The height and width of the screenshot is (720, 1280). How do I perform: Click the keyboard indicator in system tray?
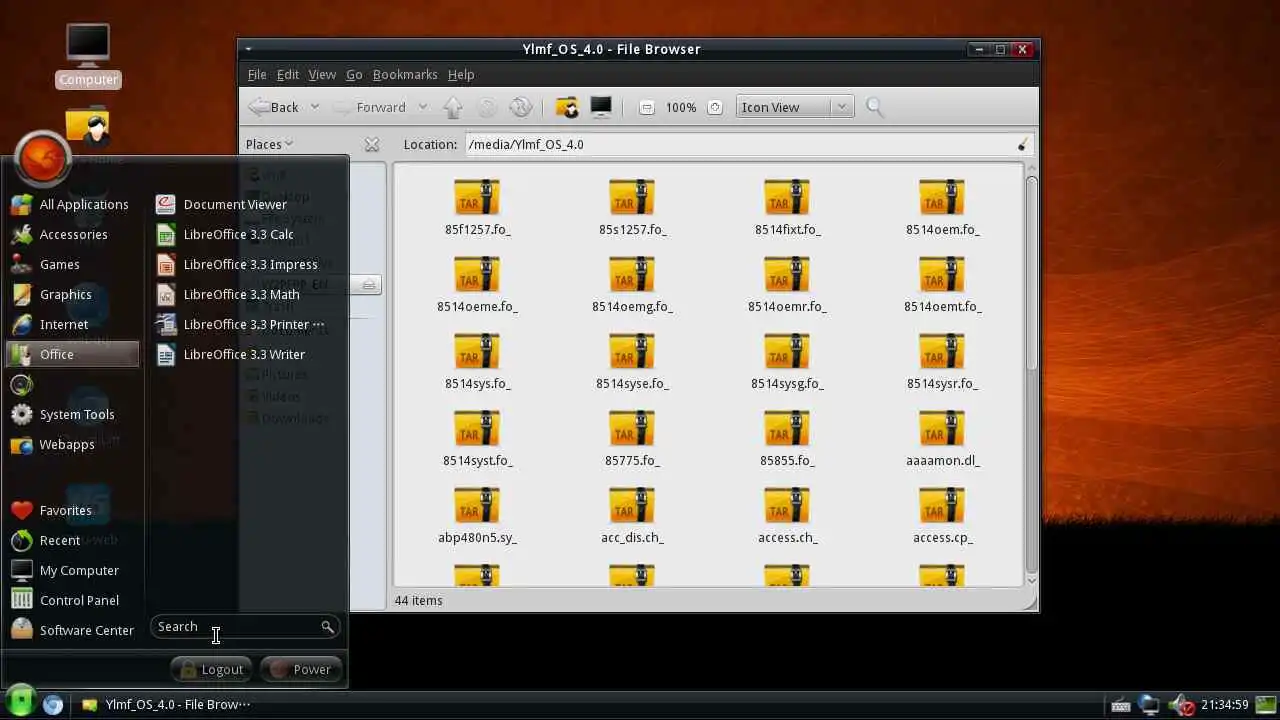tap(1120, 705)
